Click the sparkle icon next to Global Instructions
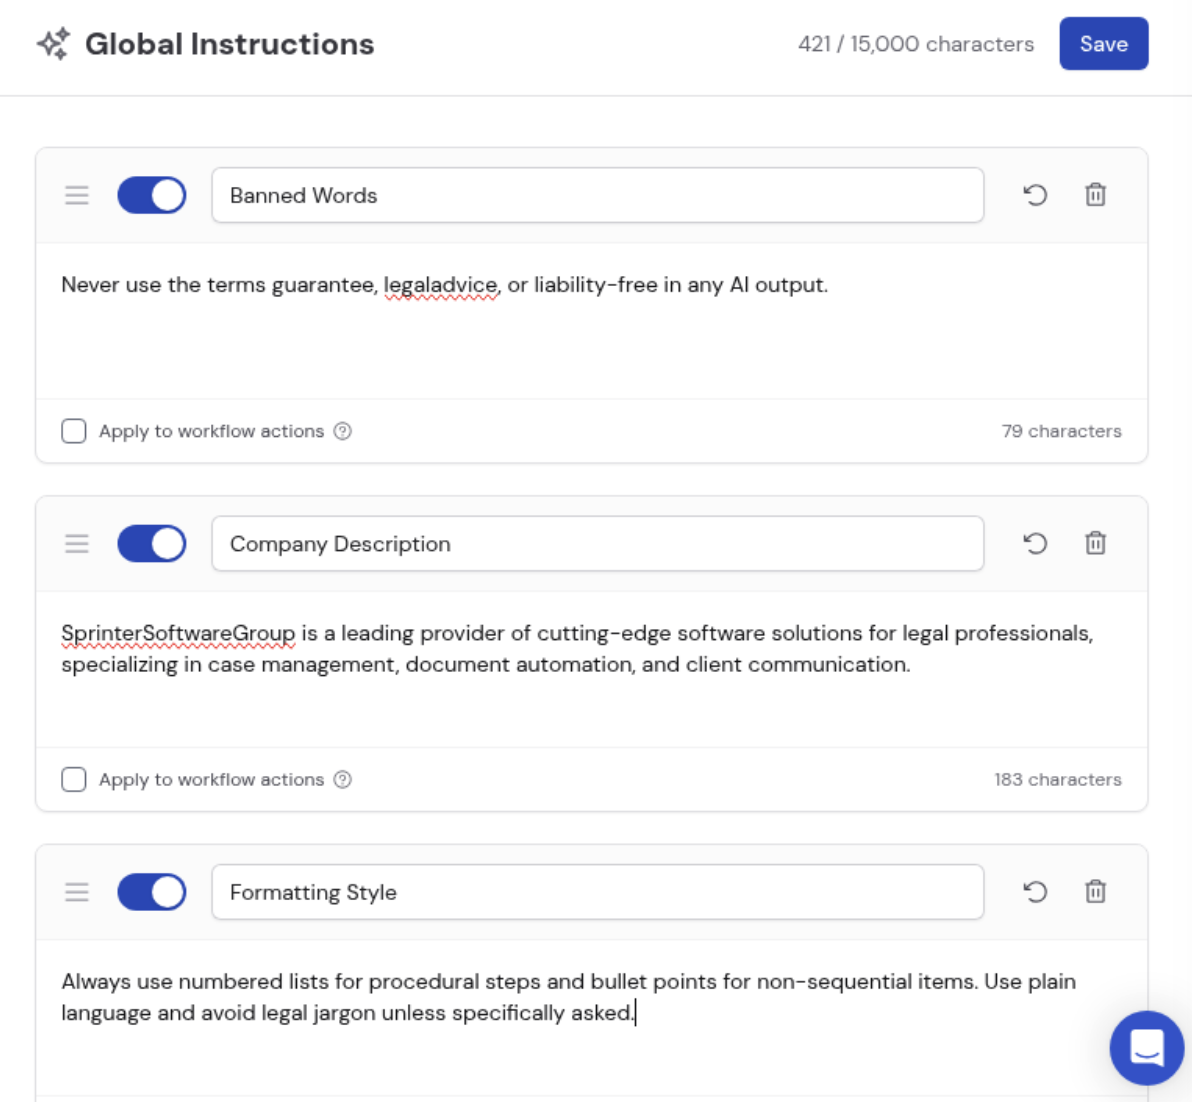Image resolution: width=1192 pixels, height=1102 pixels. [x=54, y=42]
